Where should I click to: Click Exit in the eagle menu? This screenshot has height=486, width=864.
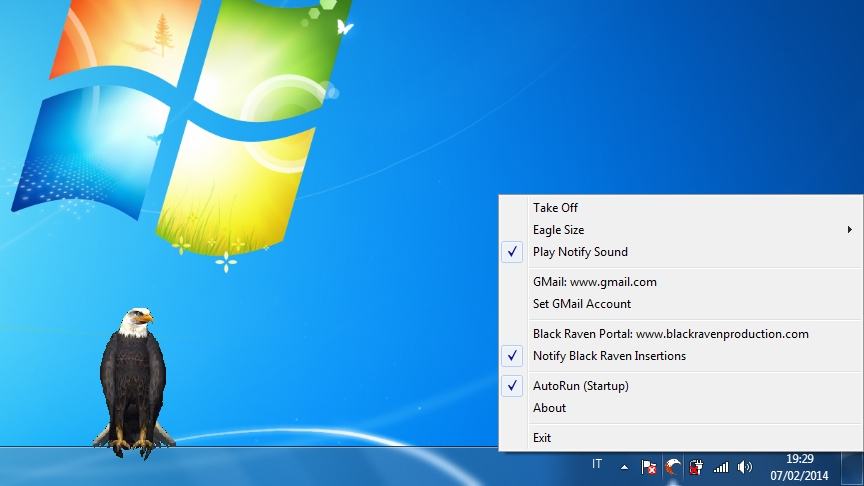tap(681, 438)
